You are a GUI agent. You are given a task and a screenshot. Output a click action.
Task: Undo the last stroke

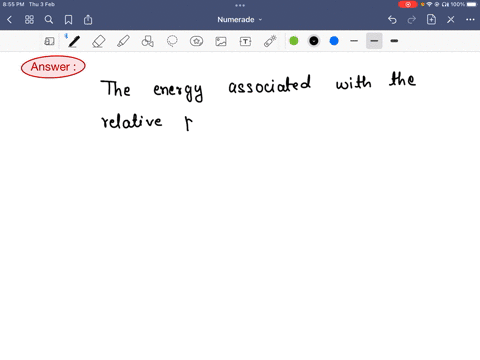(392, 20)
